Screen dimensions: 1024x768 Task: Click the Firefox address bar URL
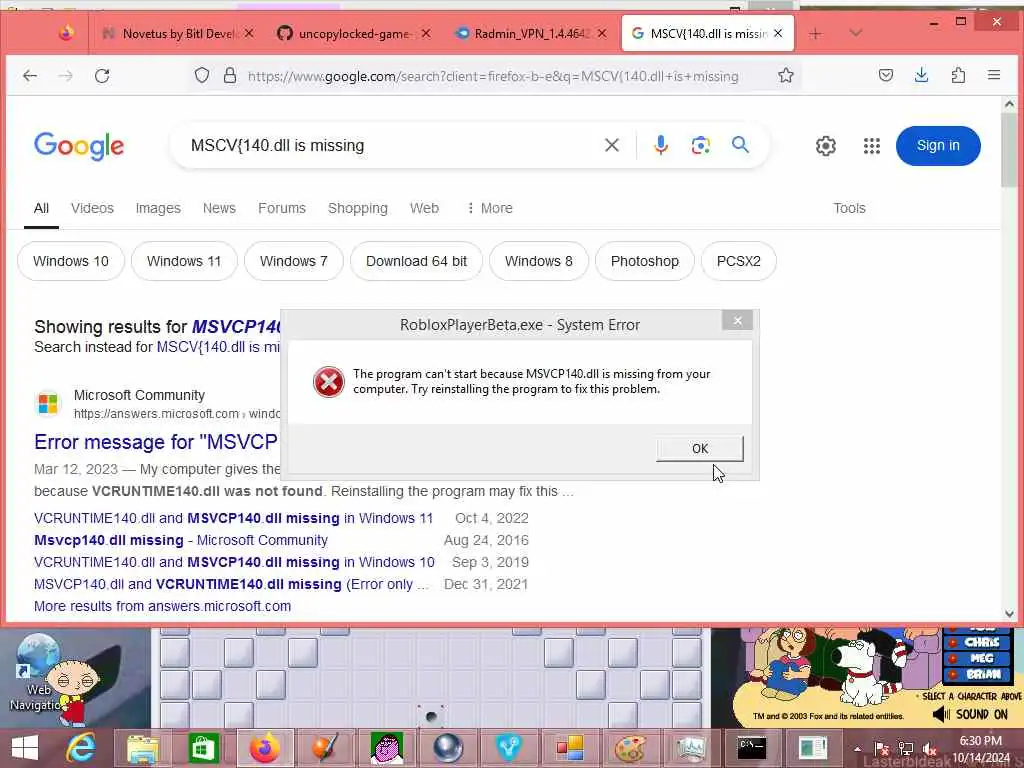point(493,76)
